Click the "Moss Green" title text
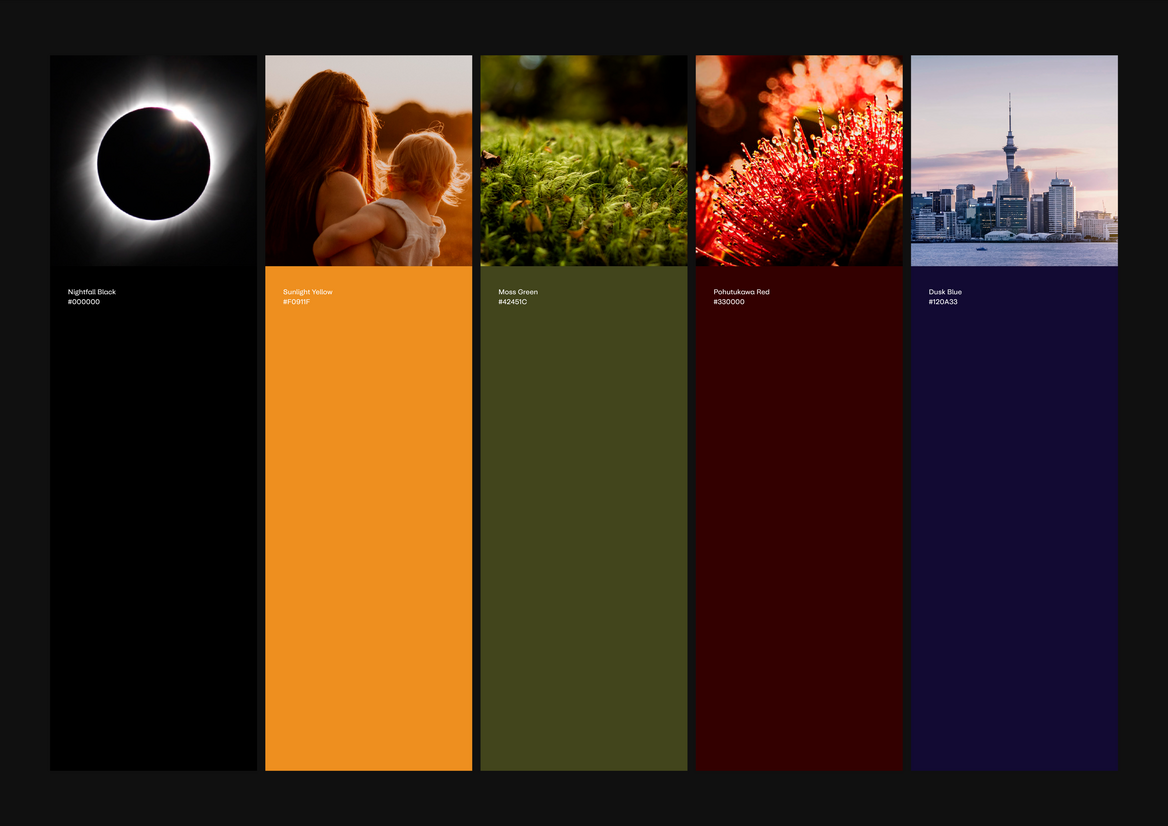1168x826 pixels. click(x=518, y=292)
